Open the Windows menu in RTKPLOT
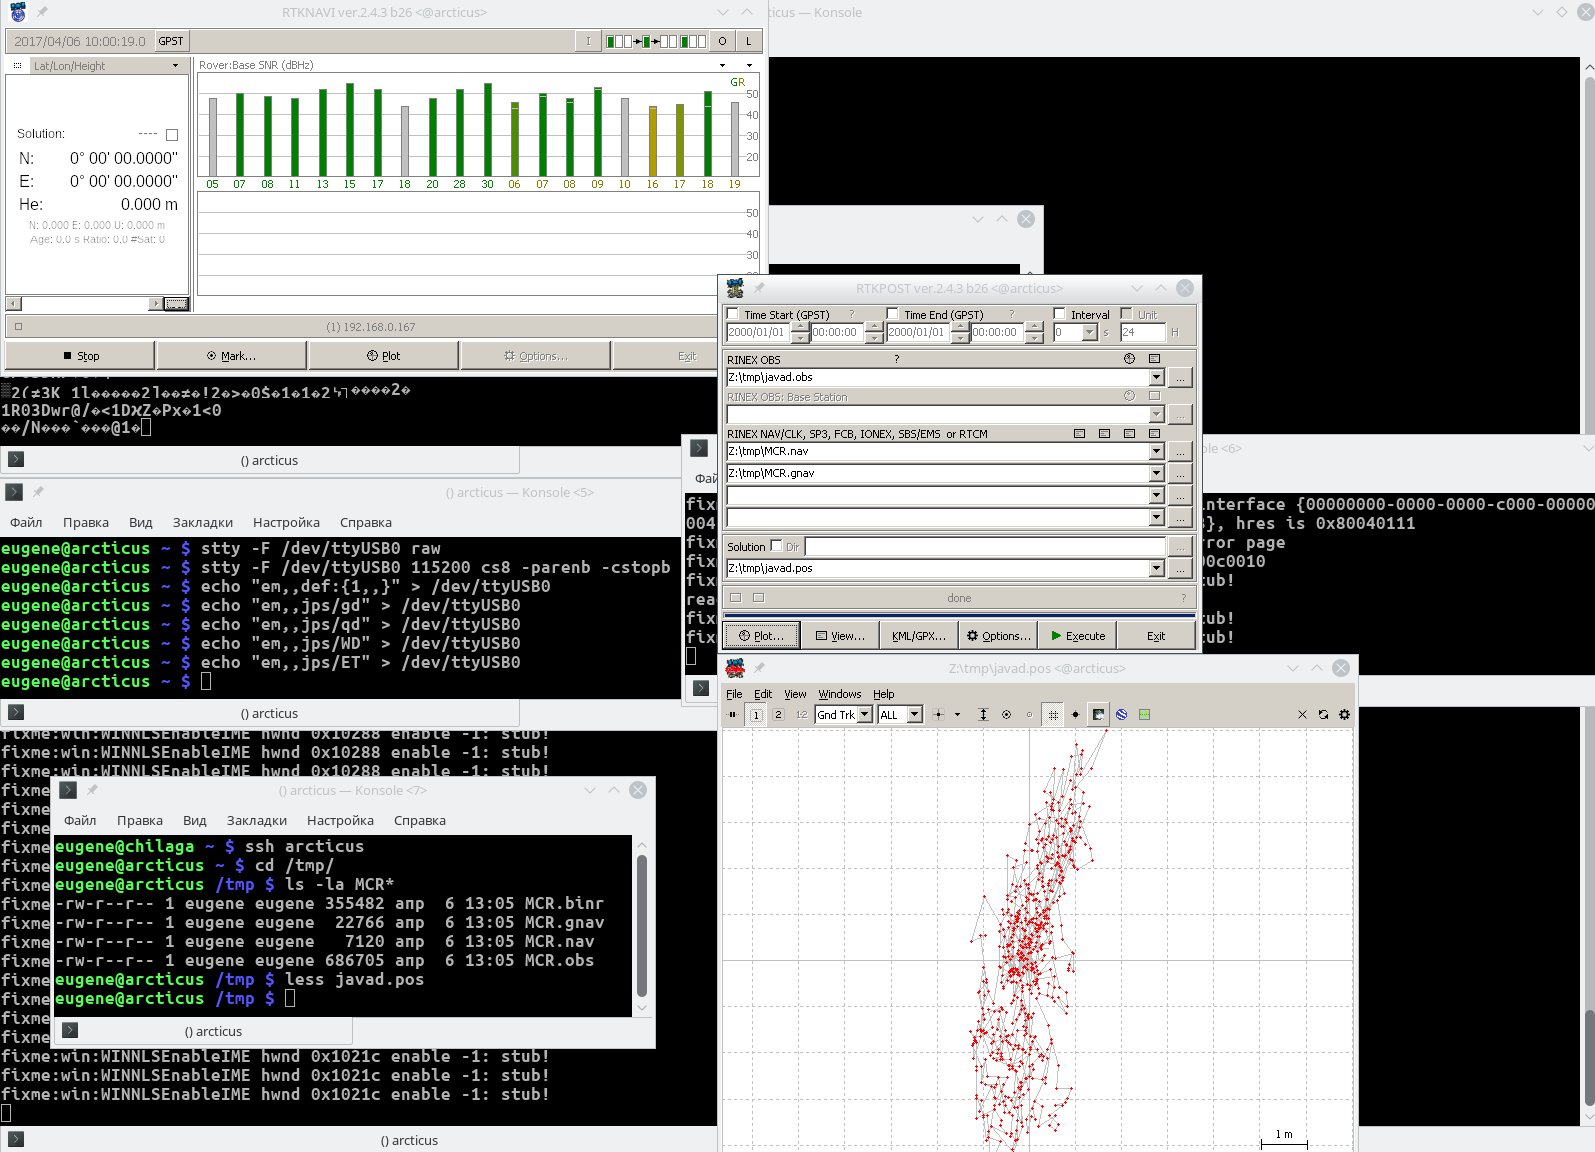Screen dimensions: 1595x1152 839,694
